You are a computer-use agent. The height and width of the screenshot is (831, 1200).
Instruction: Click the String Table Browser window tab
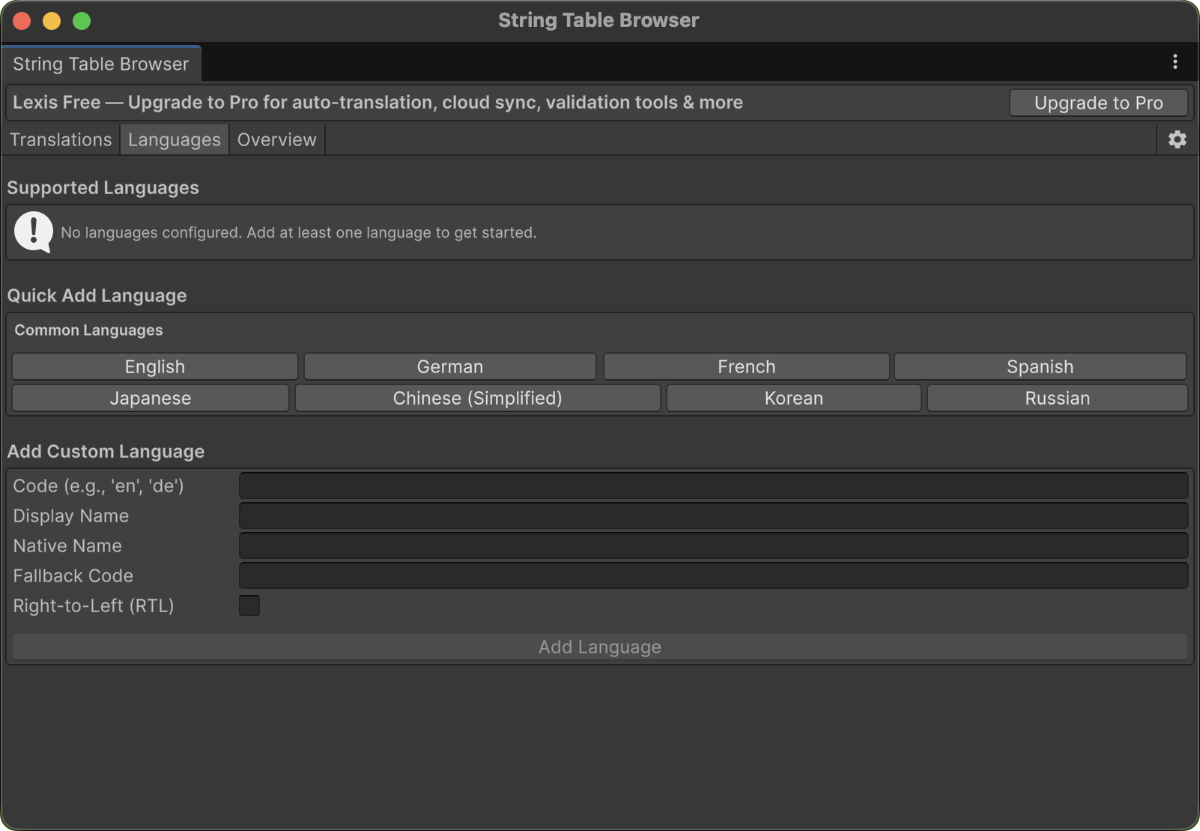click(100, 63)
